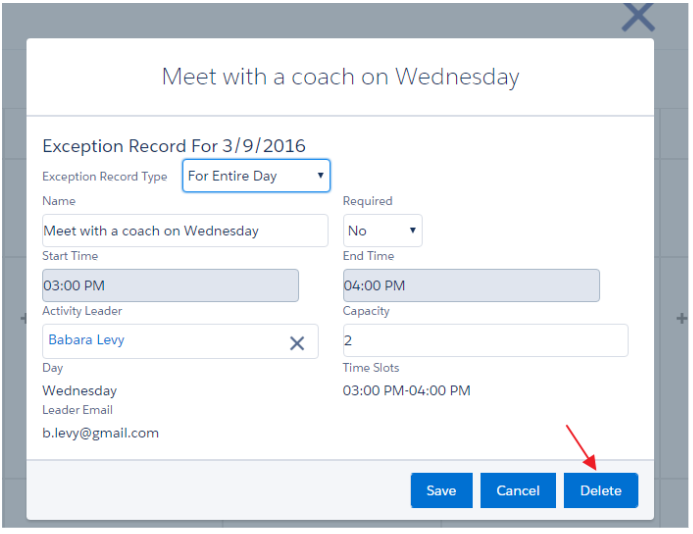Click the 'Exception Record For 3/9/2016' heading
The width and height of the screenshot is (693, 534).
[174, 146]
